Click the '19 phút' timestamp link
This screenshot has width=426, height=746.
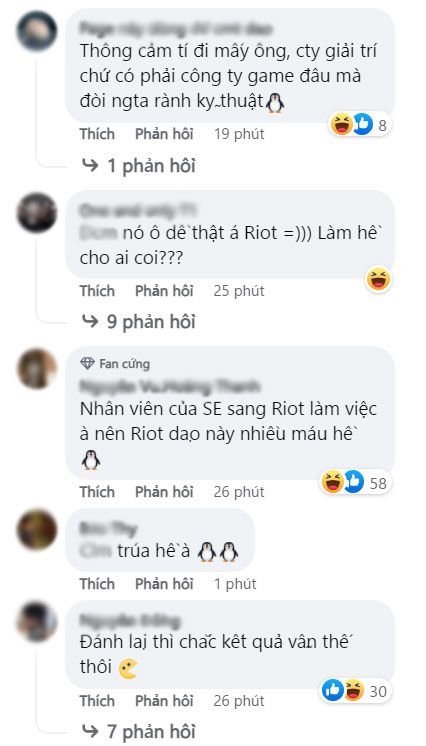point(239,134)
